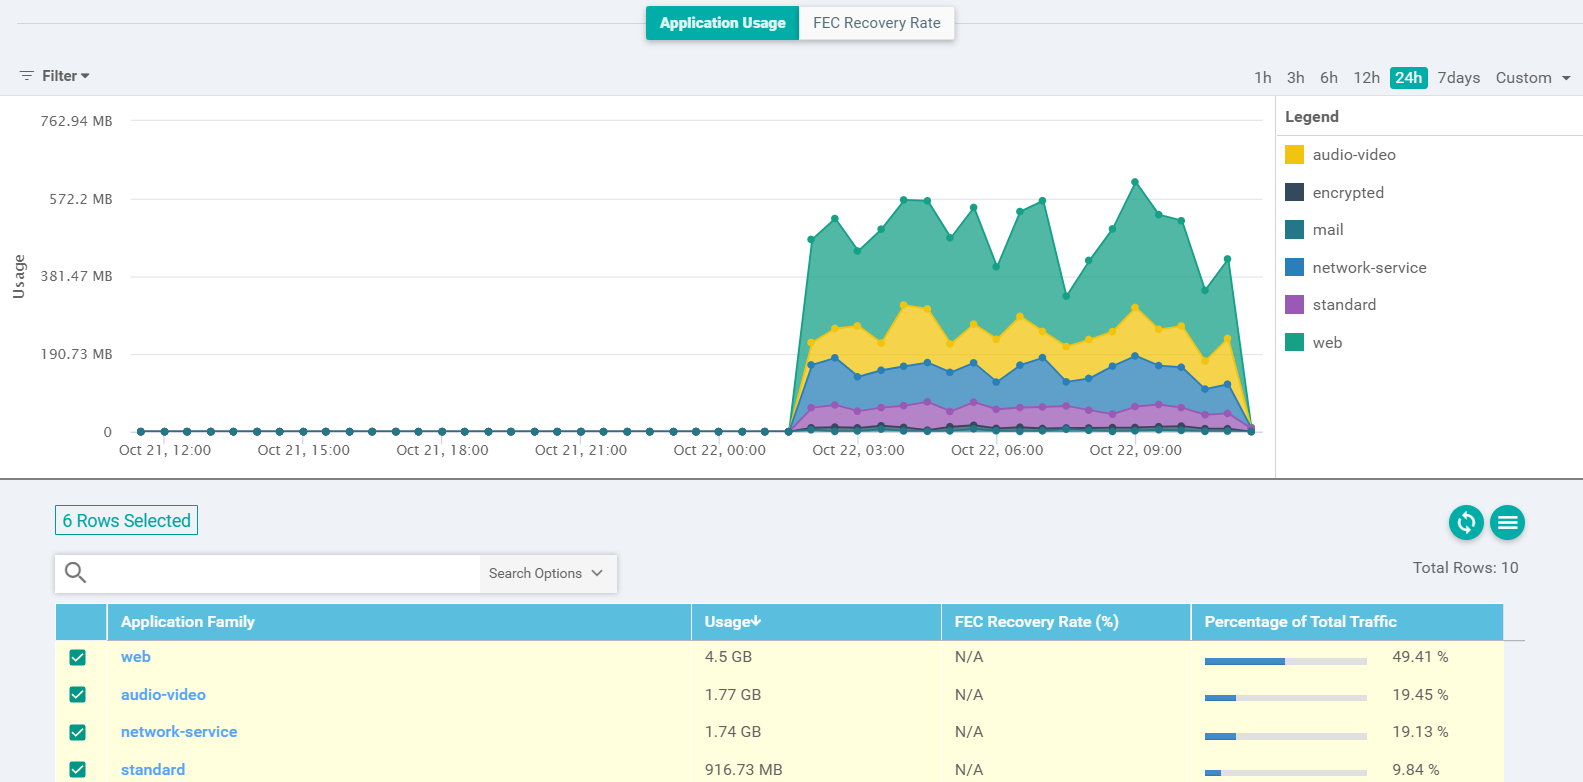Sort by Usage column header
The width and height of the screenshot is (1583, 782).
(x=816, y=622)
